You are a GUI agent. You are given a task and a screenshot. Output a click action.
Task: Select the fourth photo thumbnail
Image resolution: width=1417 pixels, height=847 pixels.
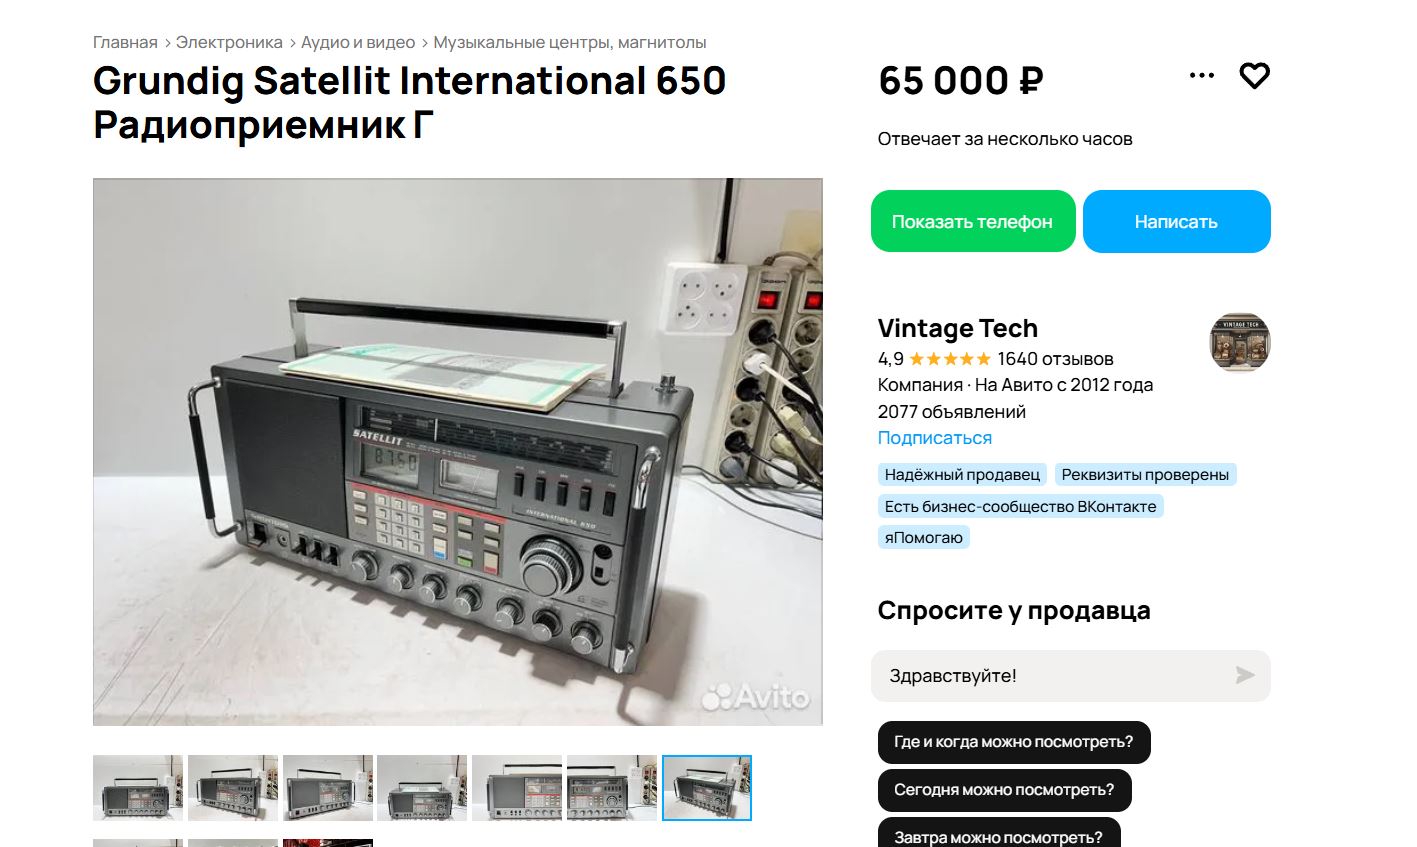(422, 788)
